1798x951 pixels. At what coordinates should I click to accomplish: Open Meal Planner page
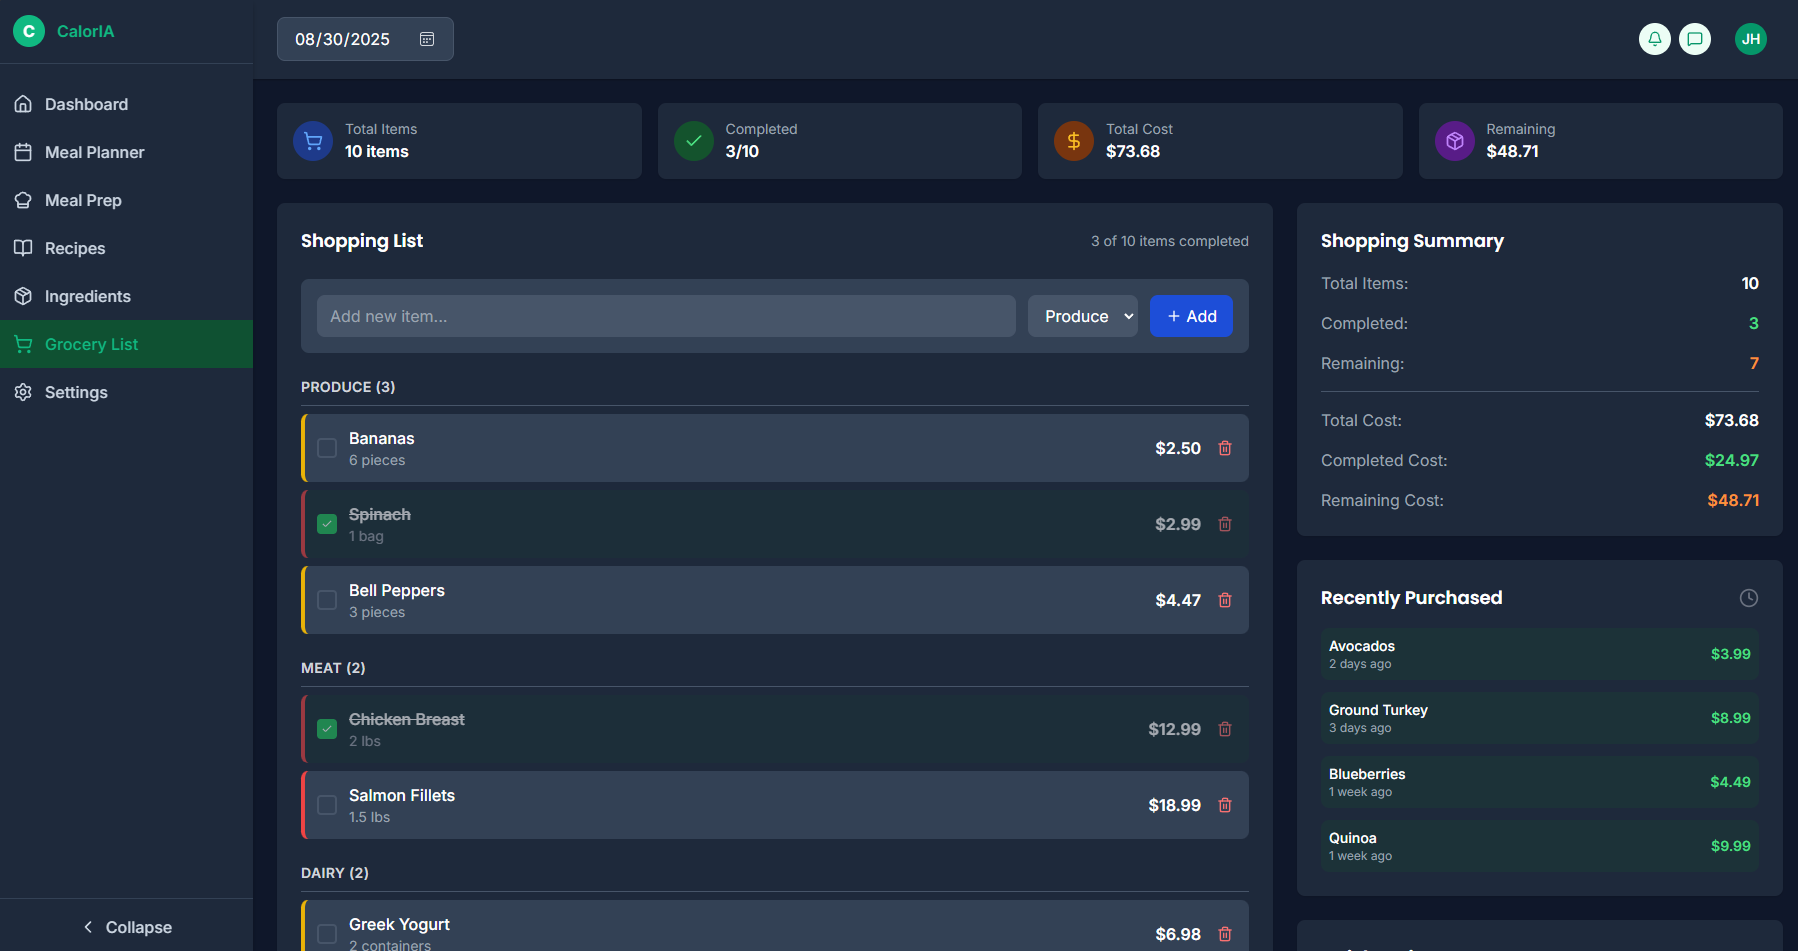126,152
